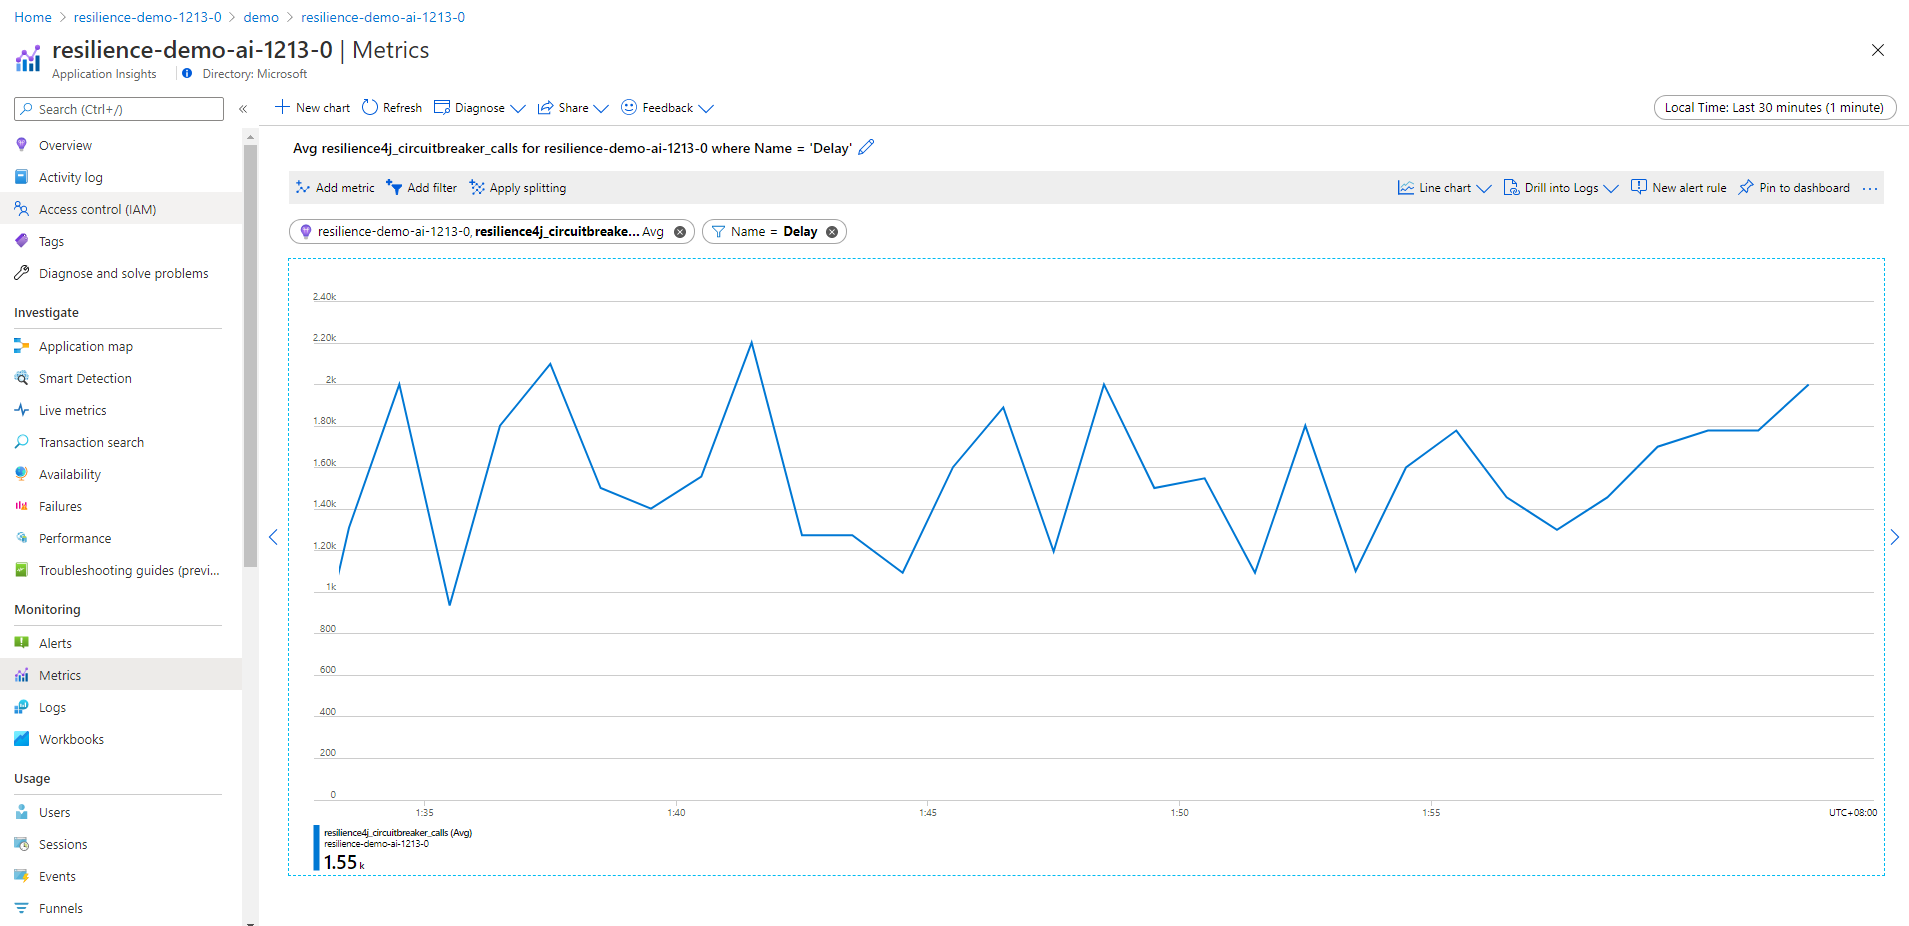
Task: Collapse the left sidebar with double chevron
Action: click(243, 109)
